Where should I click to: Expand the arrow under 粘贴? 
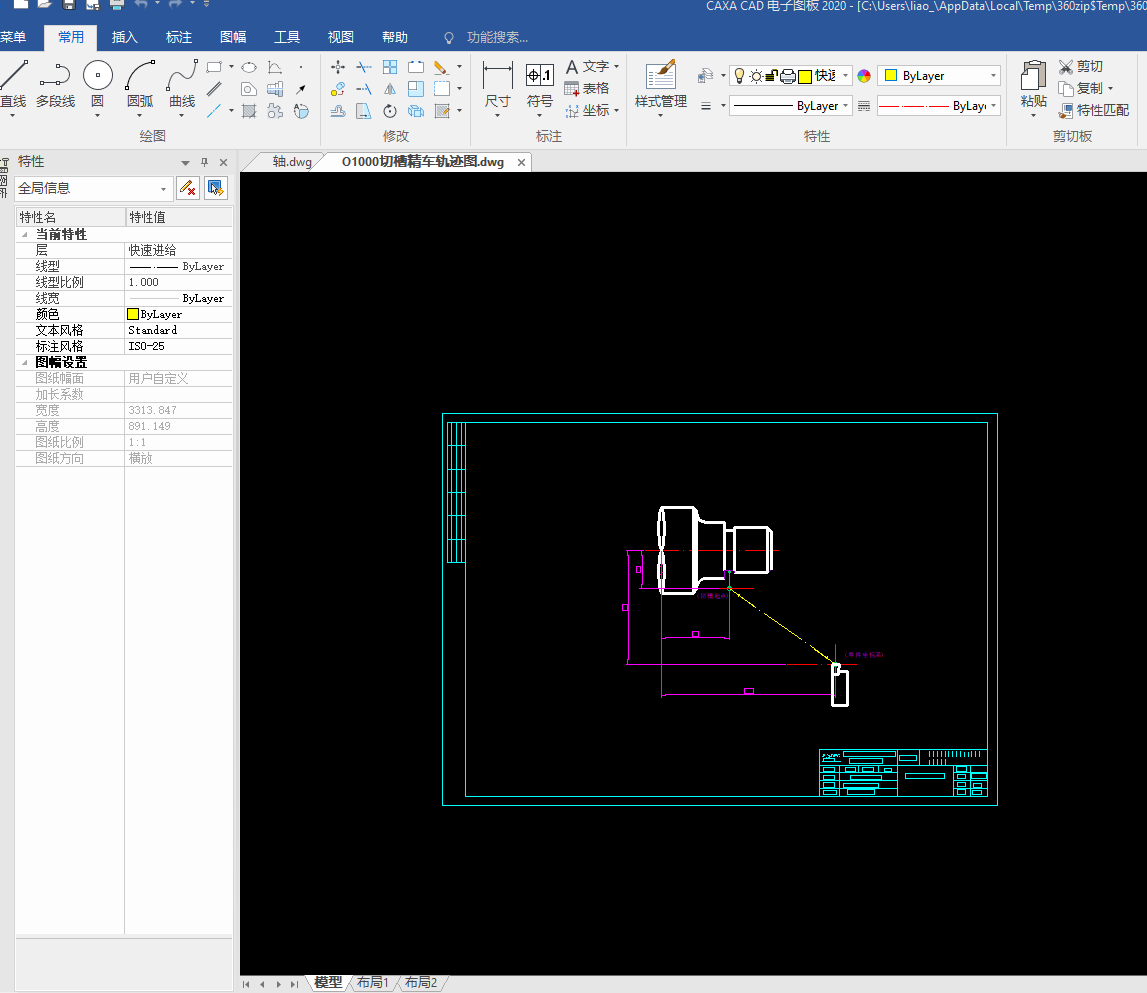[1034, 116]
